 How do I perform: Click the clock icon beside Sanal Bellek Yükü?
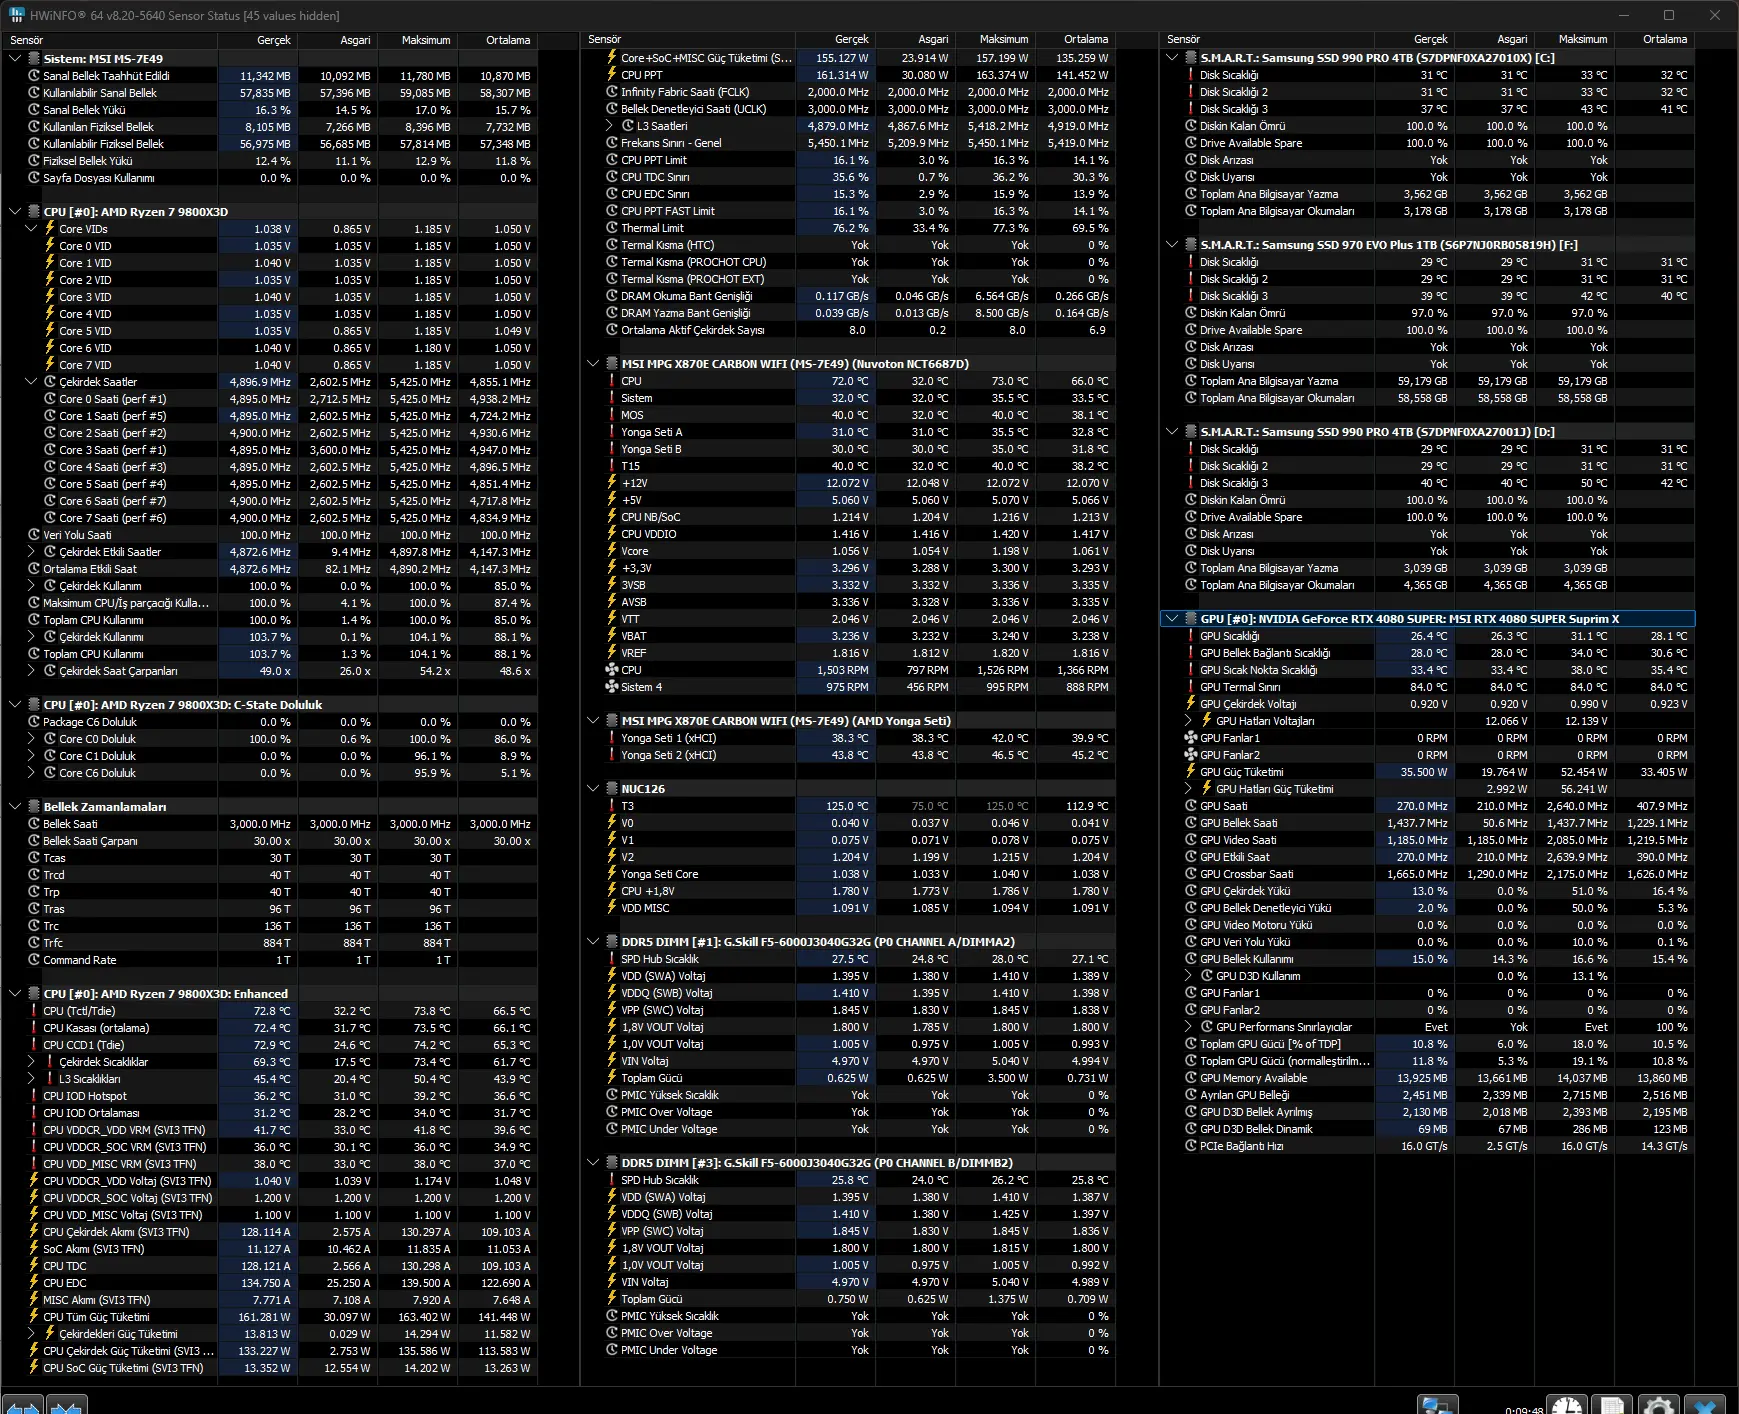[34, 110]
